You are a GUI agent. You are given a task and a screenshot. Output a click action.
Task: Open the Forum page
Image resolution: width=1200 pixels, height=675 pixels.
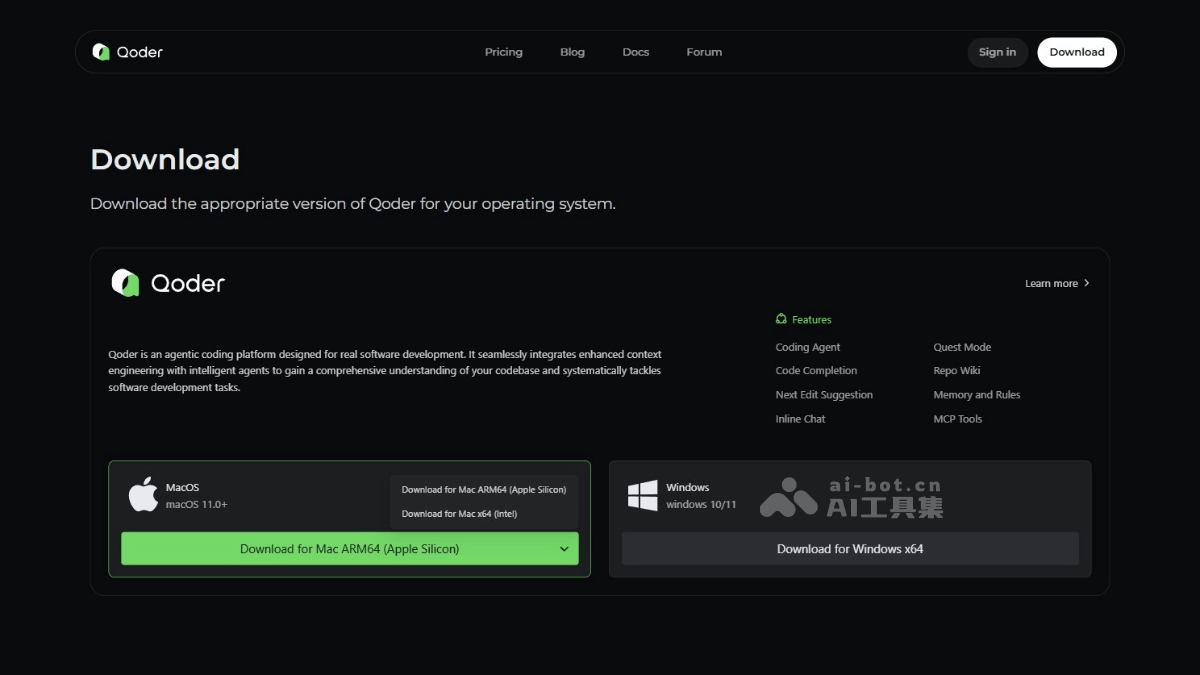click(x=704, y=52)
